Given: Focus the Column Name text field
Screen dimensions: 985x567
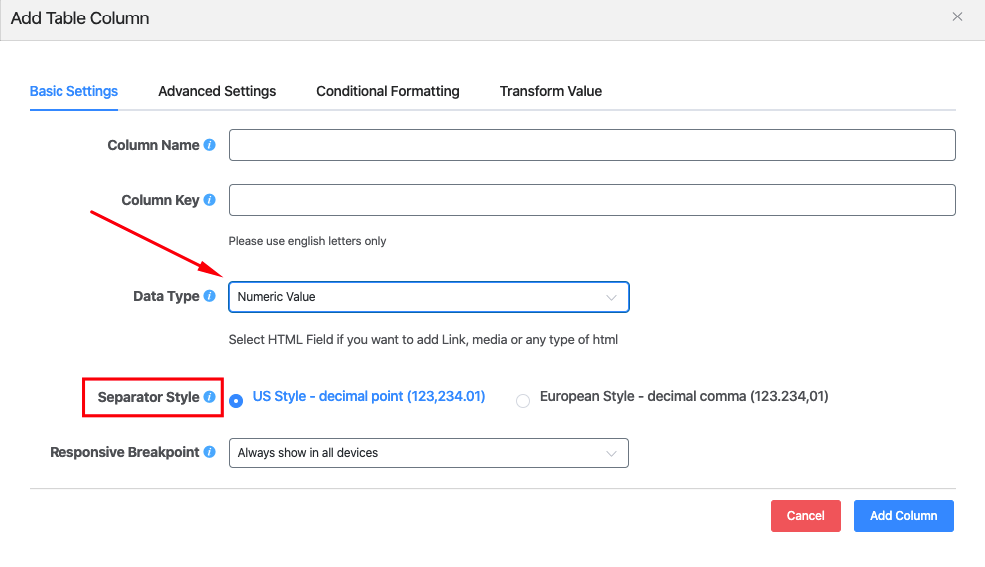Looking at the screenshot, I should [x=592, y=145].
